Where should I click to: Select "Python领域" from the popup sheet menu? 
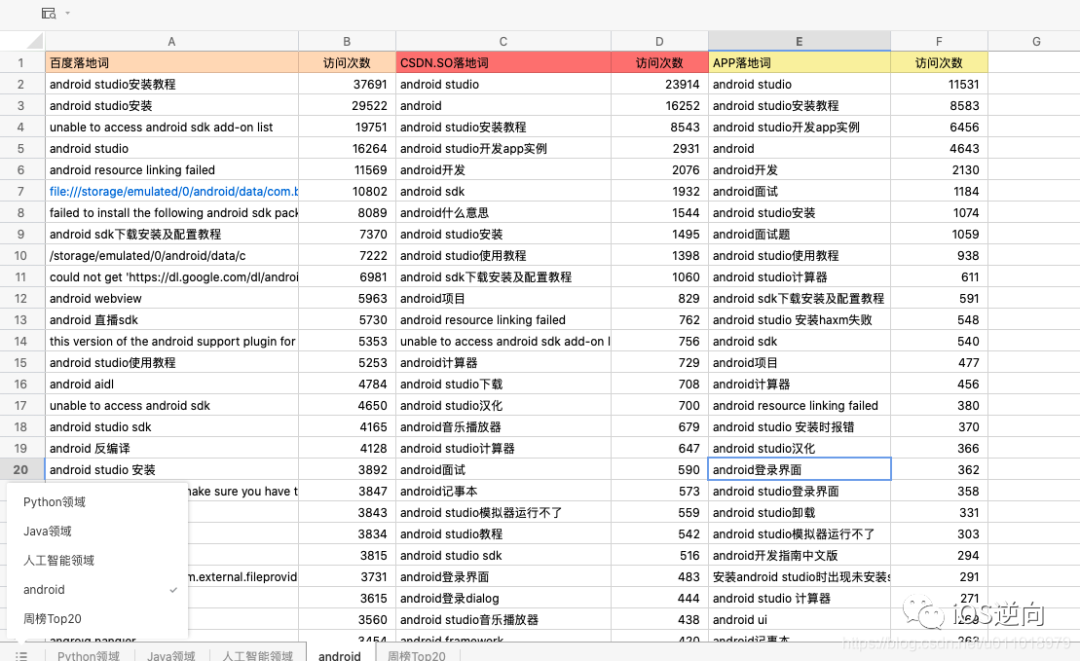(x=55, y=501)
